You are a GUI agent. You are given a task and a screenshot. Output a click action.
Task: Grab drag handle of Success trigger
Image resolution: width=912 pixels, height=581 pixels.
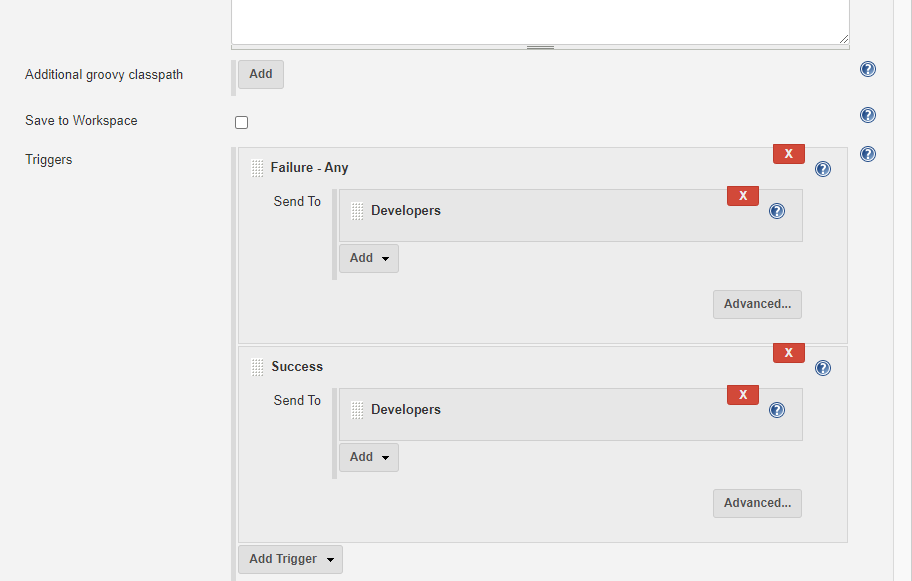click(257, 367)
